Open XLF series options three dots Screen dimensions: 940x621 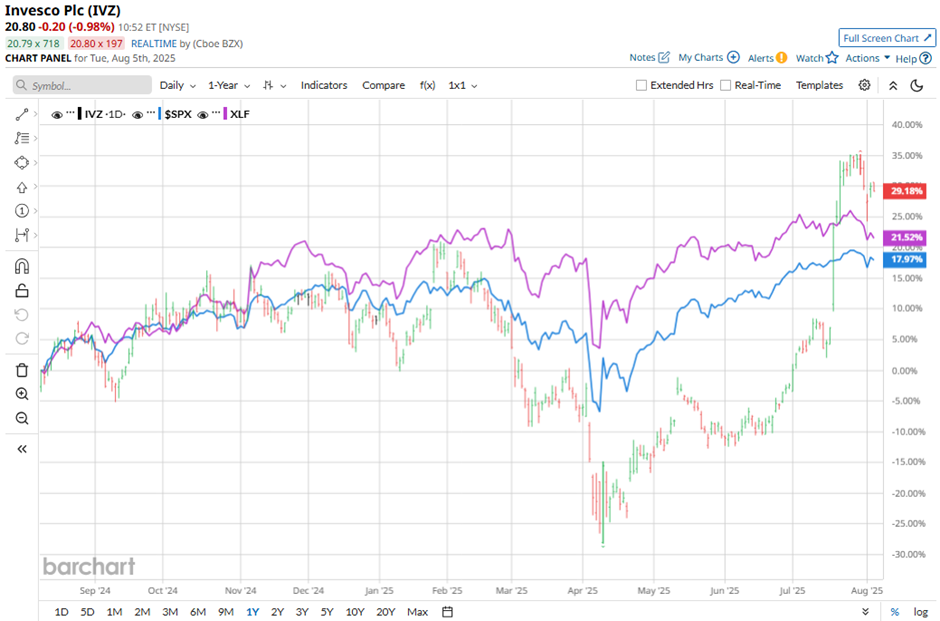[x=216, y=113]
